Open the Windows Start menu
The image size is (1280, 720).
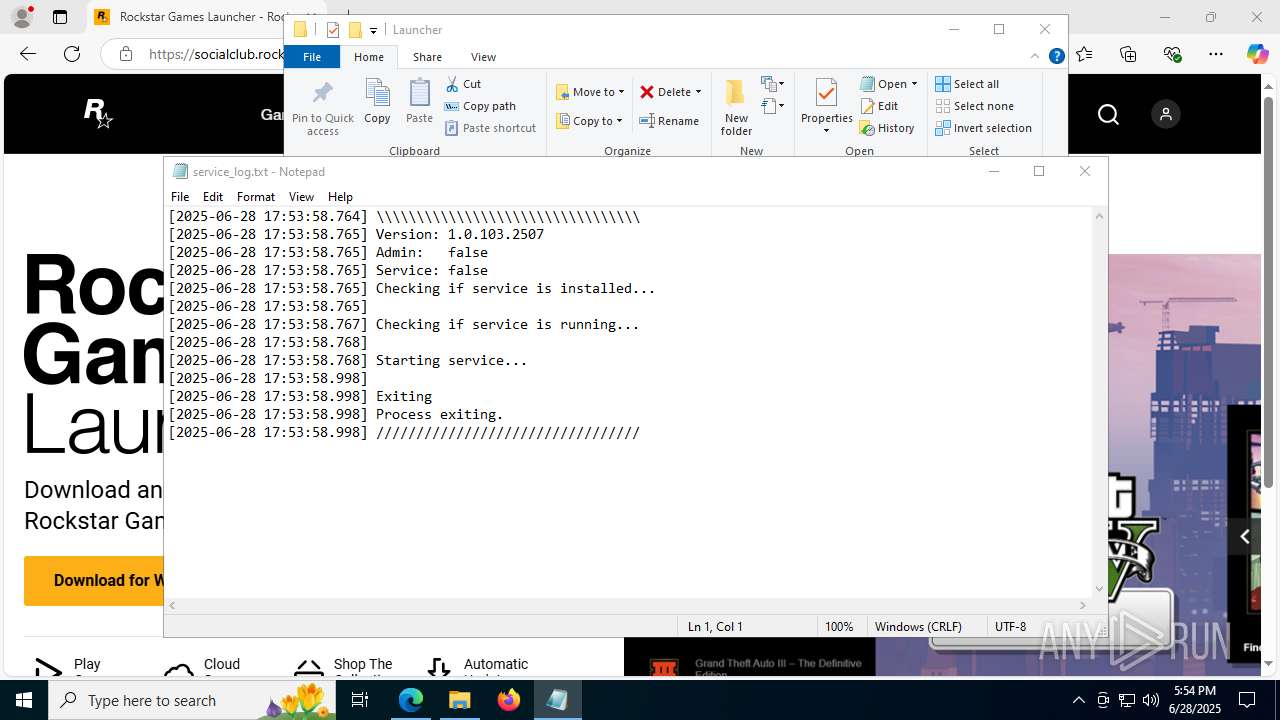[23, 700]
